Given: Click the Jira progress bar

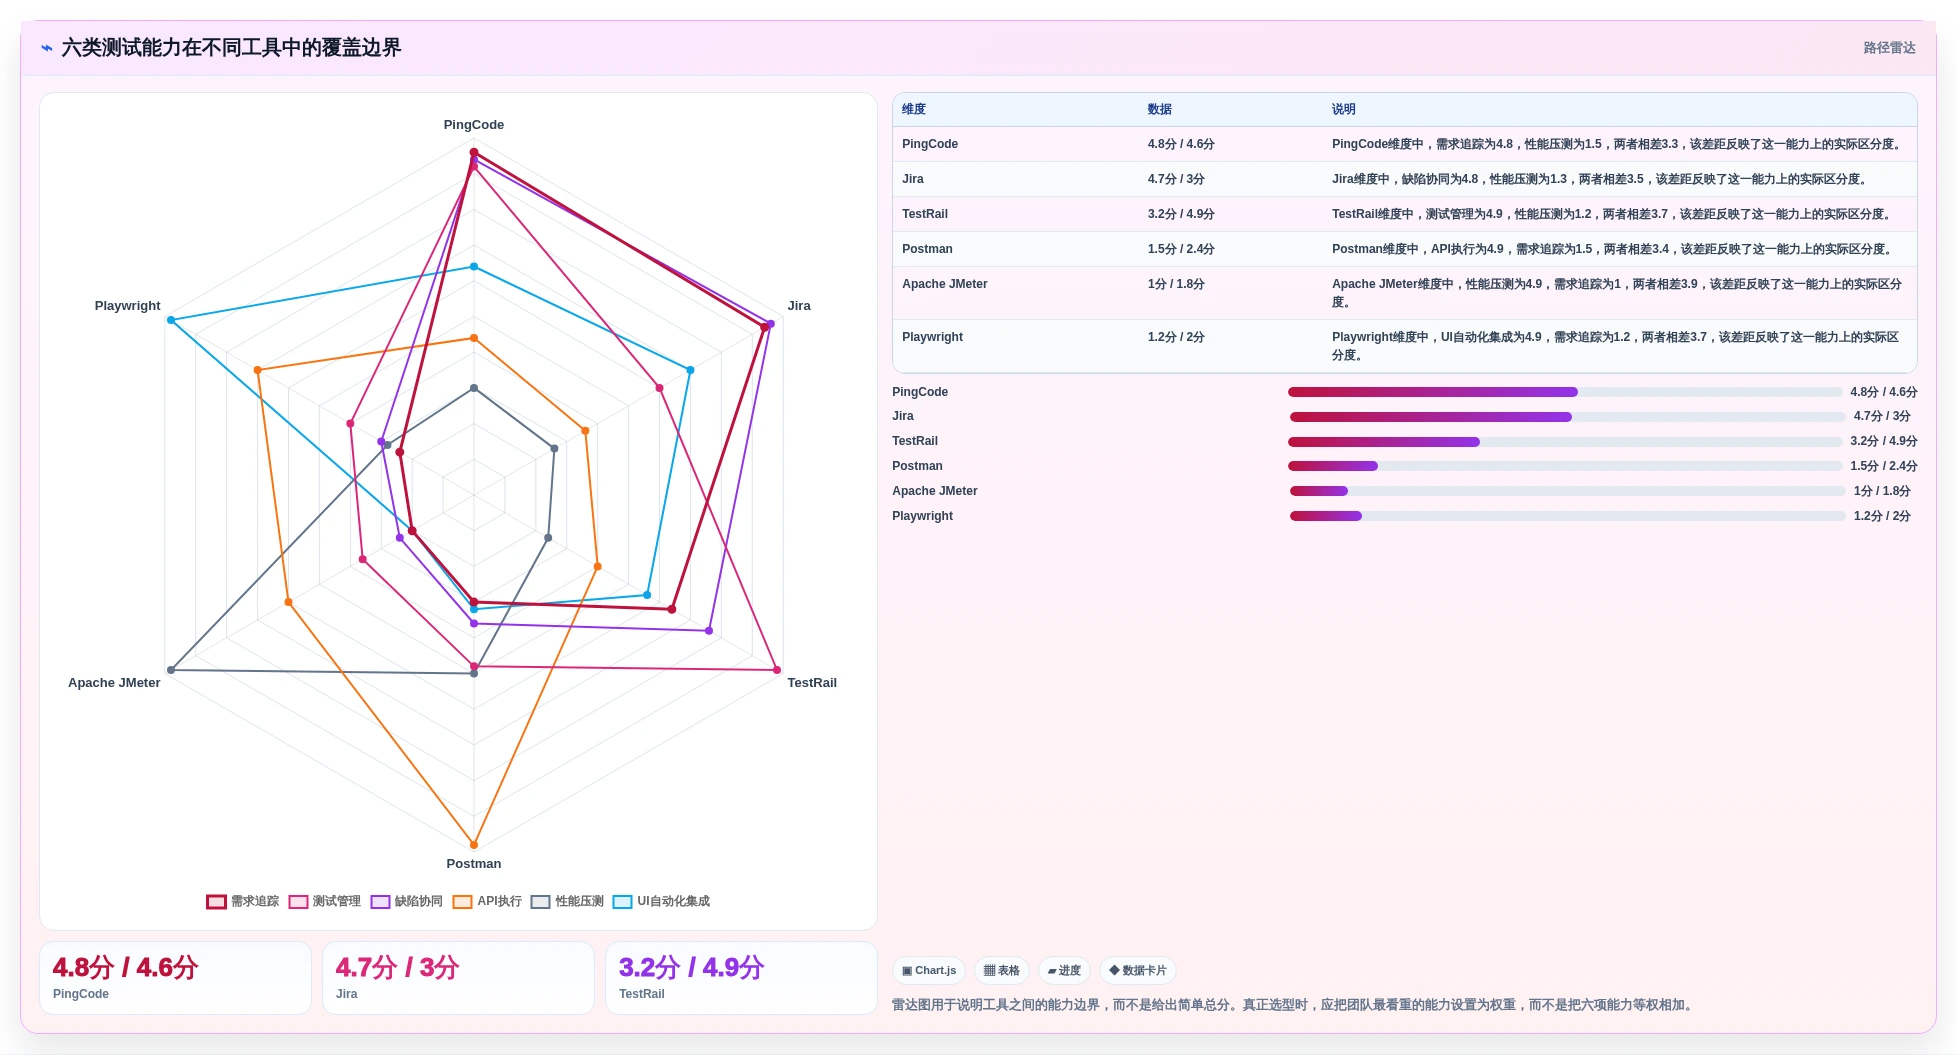Looking at the screenshot, I should point(1567,417).
